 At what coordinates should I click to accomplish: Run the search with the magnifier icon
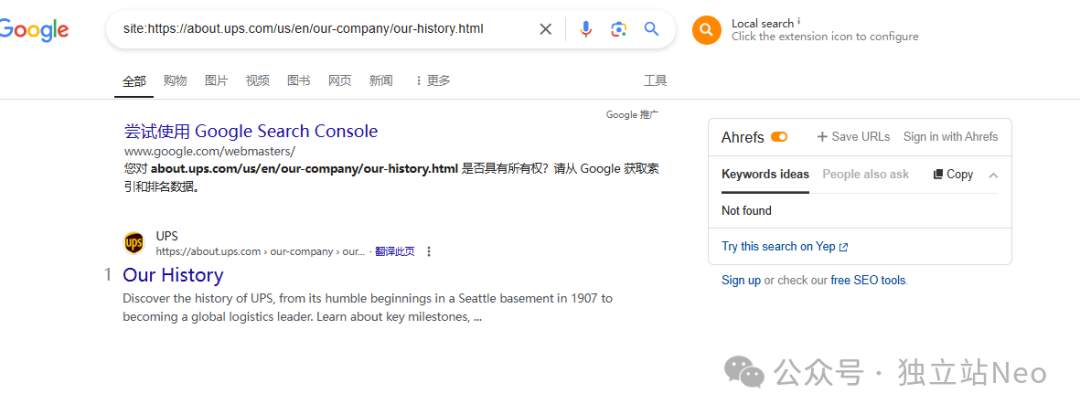[x=651, y=29]
